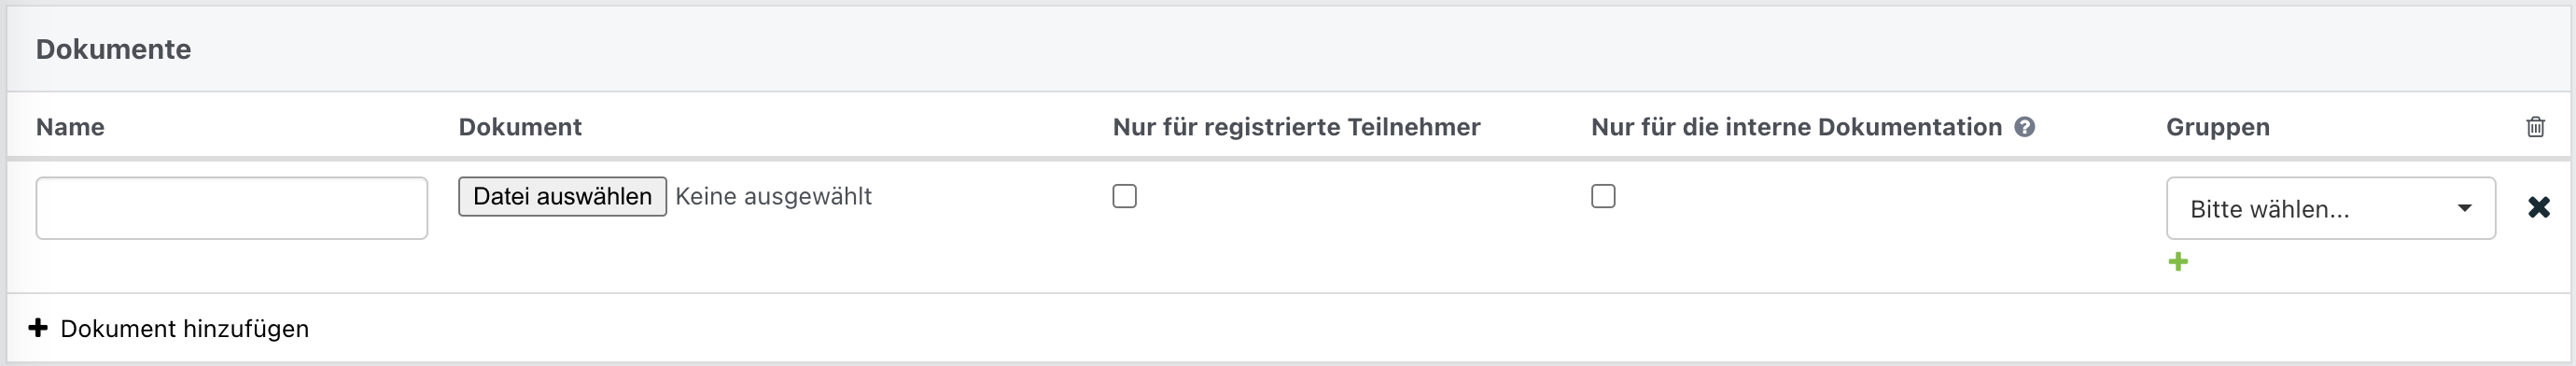Screen dimensions: 2576x366
Task: Enable 'Nur für registrierte Teilnehmer' checkbox
Action: (1125, 196)
